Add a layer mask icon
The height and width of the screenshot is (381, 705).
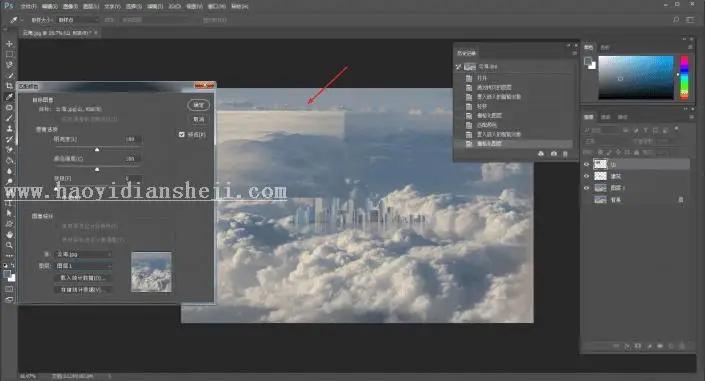[638, 346]
